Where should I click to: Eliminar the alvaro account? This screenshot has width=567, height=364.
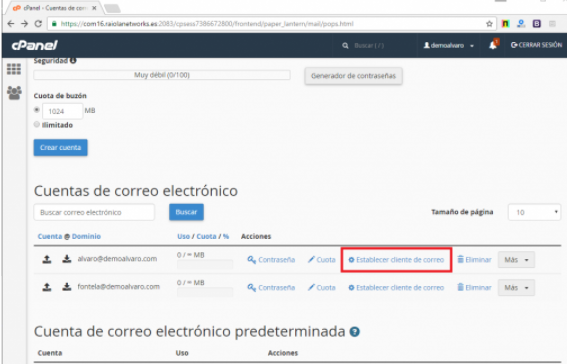474,260
